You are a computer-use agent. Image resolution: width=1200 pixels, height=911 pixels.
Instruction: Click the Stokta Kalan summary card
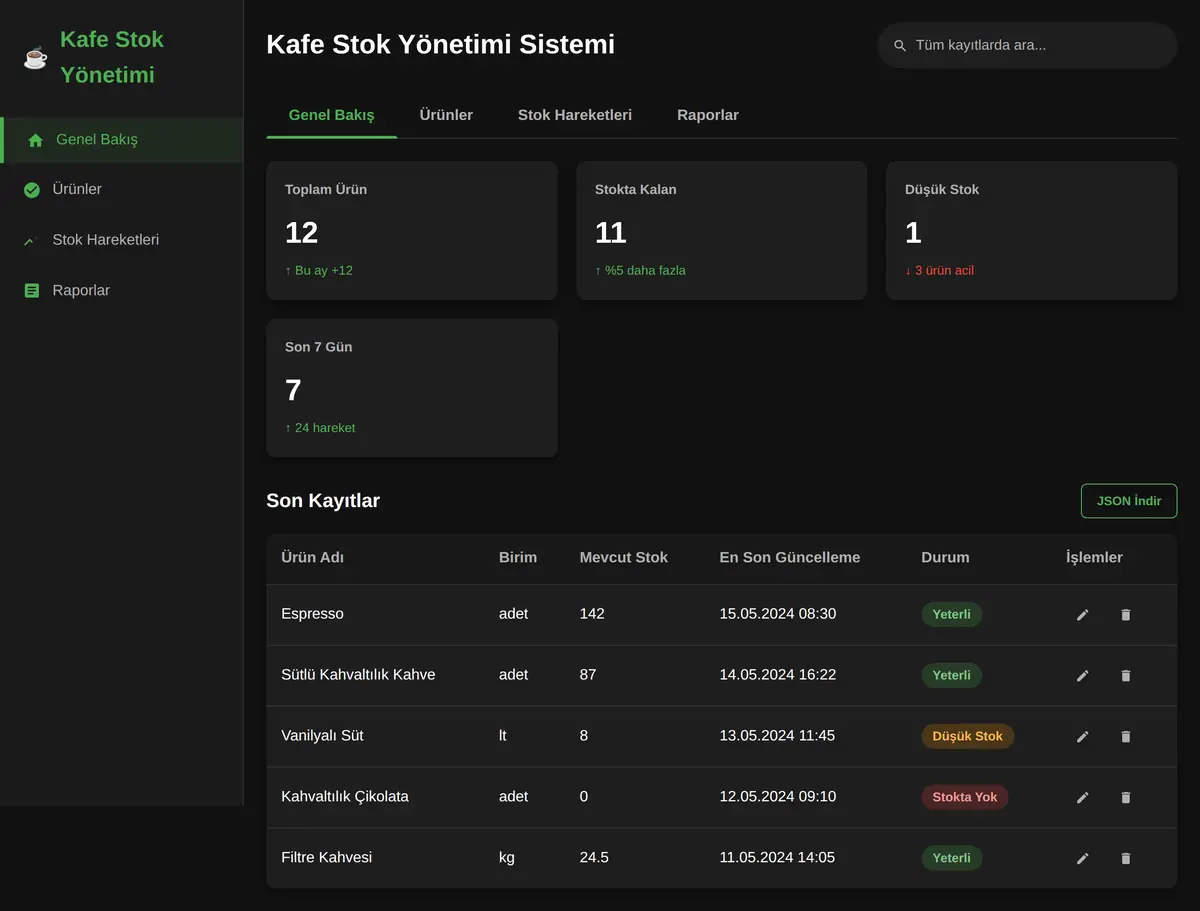pyautogui.click(x=722, y=231)
